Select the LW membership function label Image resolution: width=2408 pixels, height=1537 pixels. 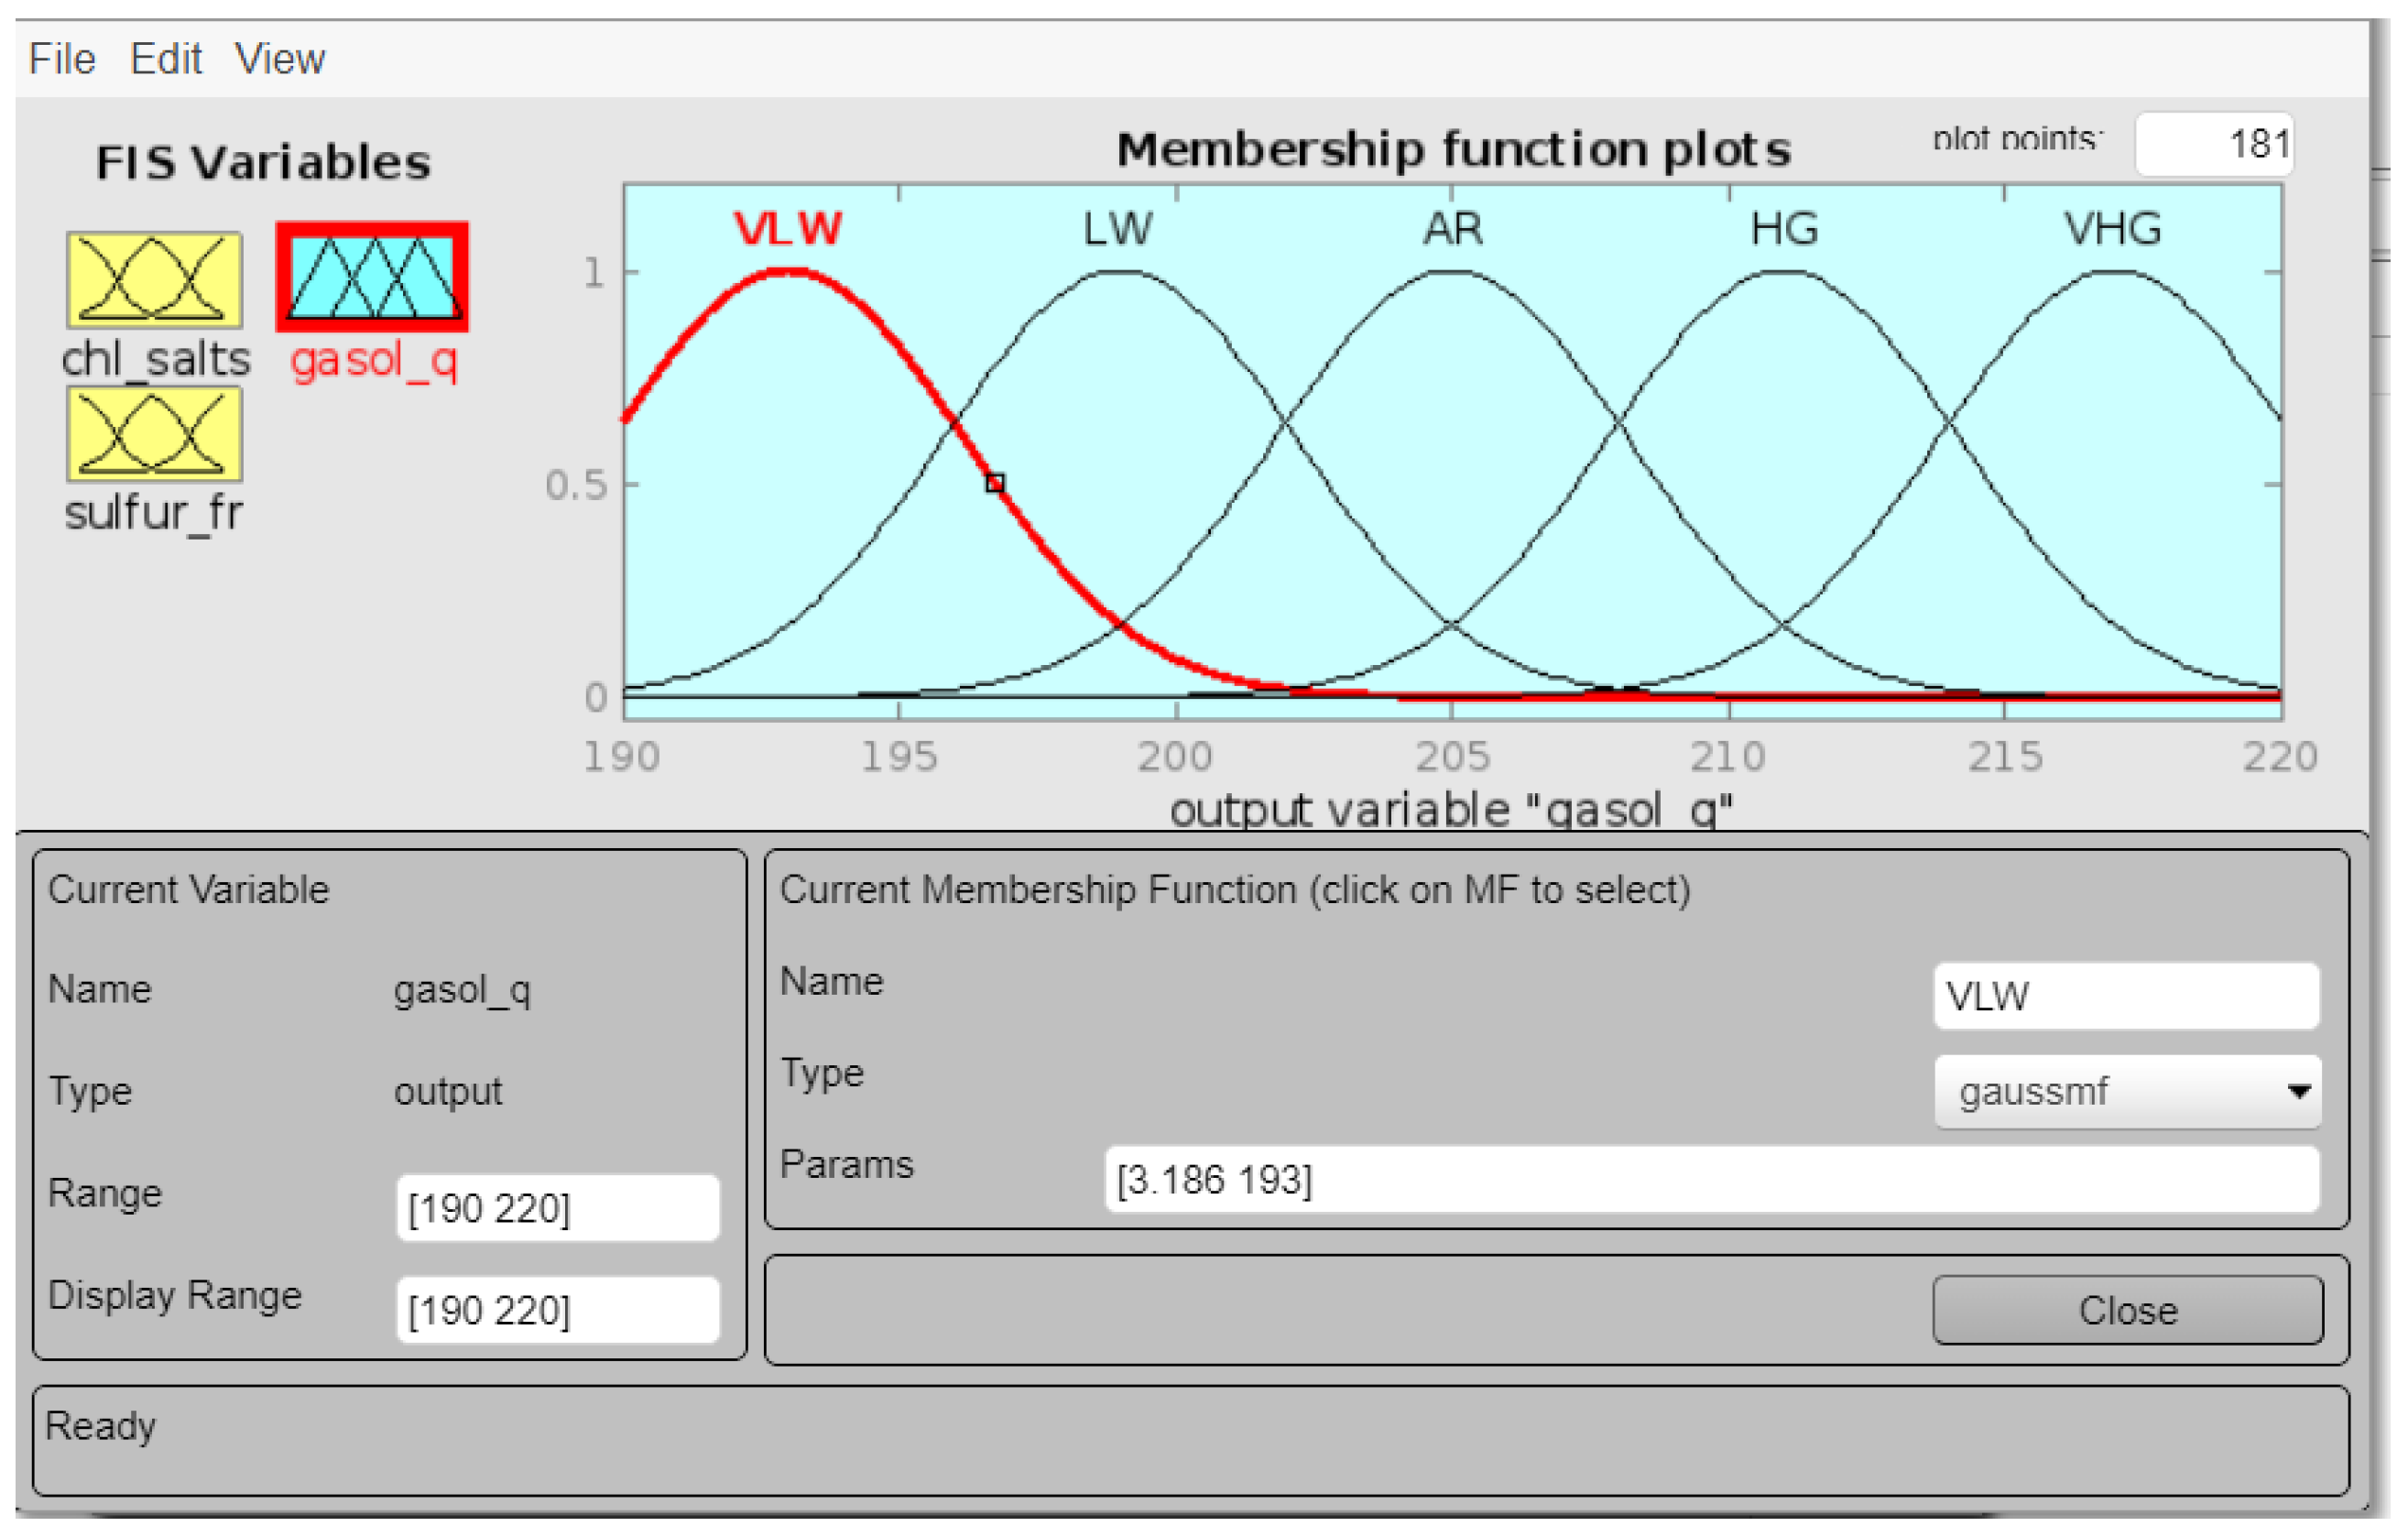(1120, 230)
